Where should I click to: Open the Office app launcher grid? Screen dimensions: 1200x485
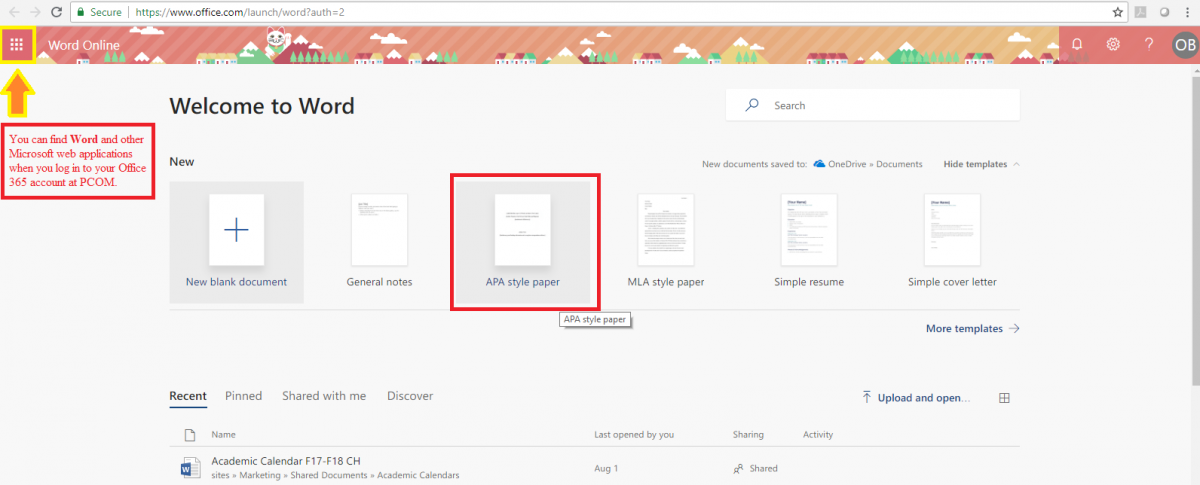17,45
